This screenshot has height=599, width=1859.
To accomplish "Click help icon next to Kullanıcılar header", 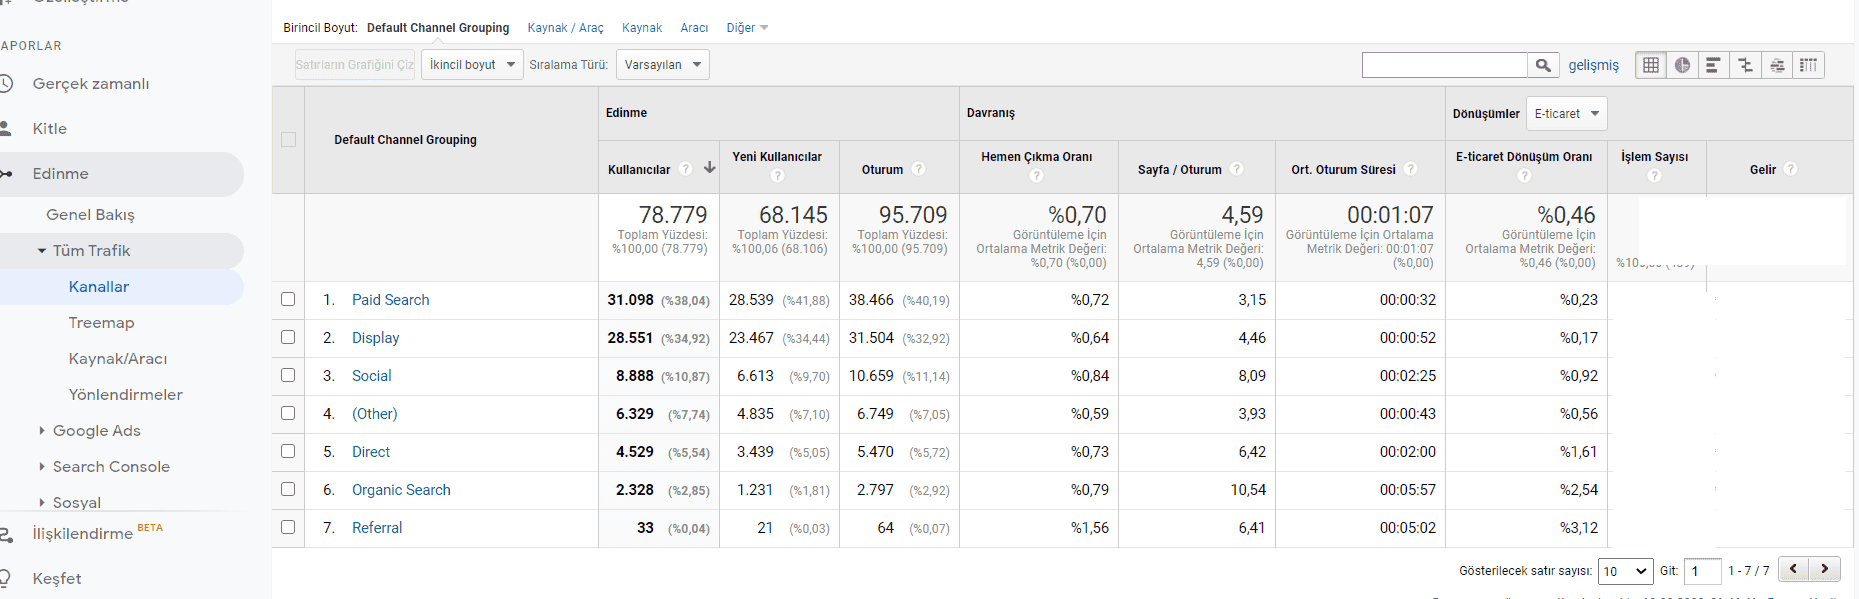I will (686, 169).
